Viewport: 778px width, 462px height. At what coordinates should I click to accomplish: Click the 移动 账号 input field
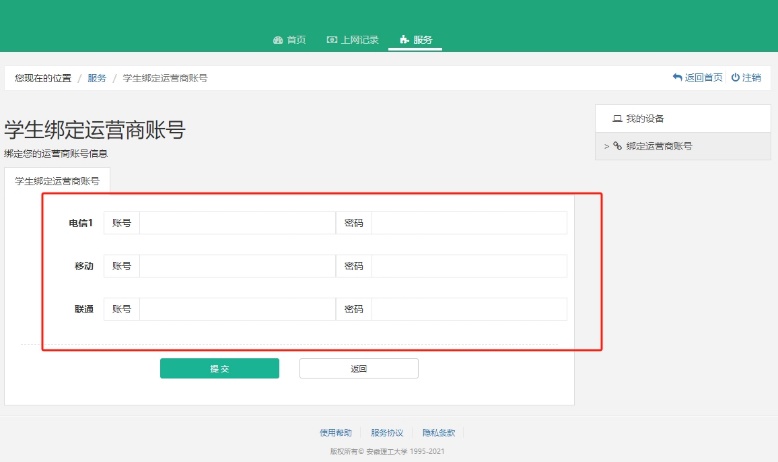point(236,266)
